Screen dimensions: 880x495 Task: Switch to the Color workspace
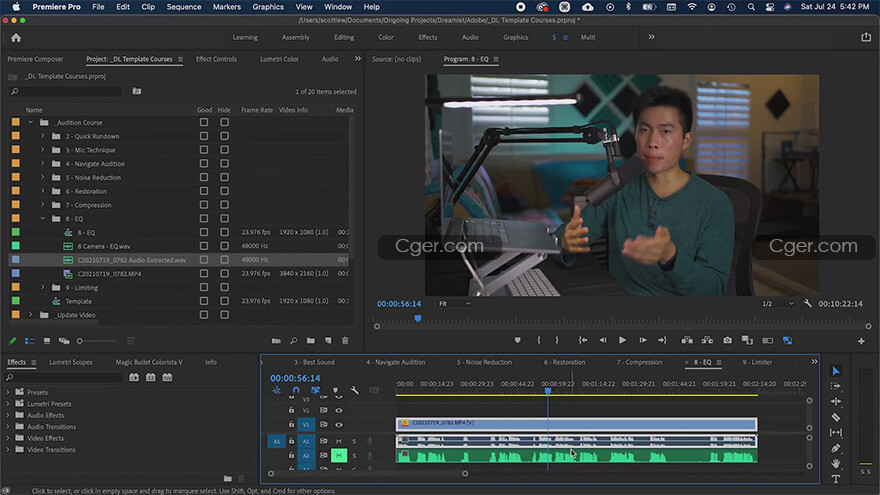[x=386, y=37]
